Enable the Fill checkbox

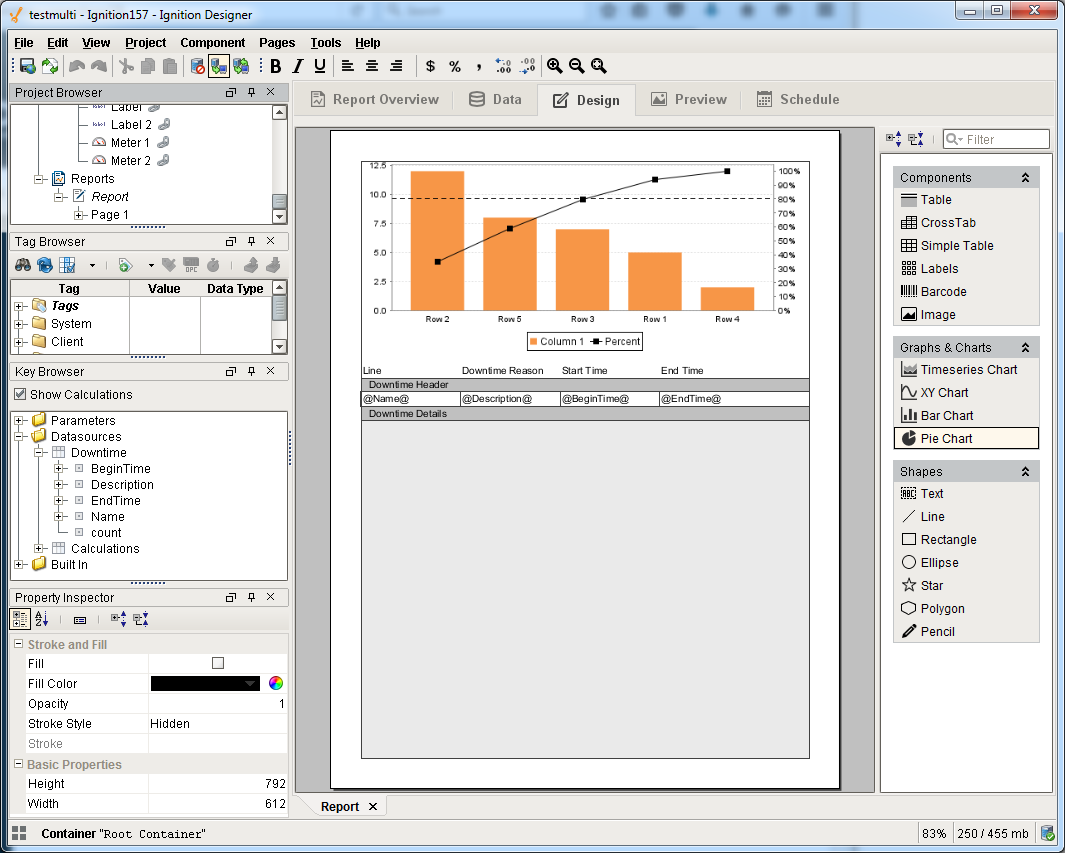pyautogui.click(x=218, y=663)
